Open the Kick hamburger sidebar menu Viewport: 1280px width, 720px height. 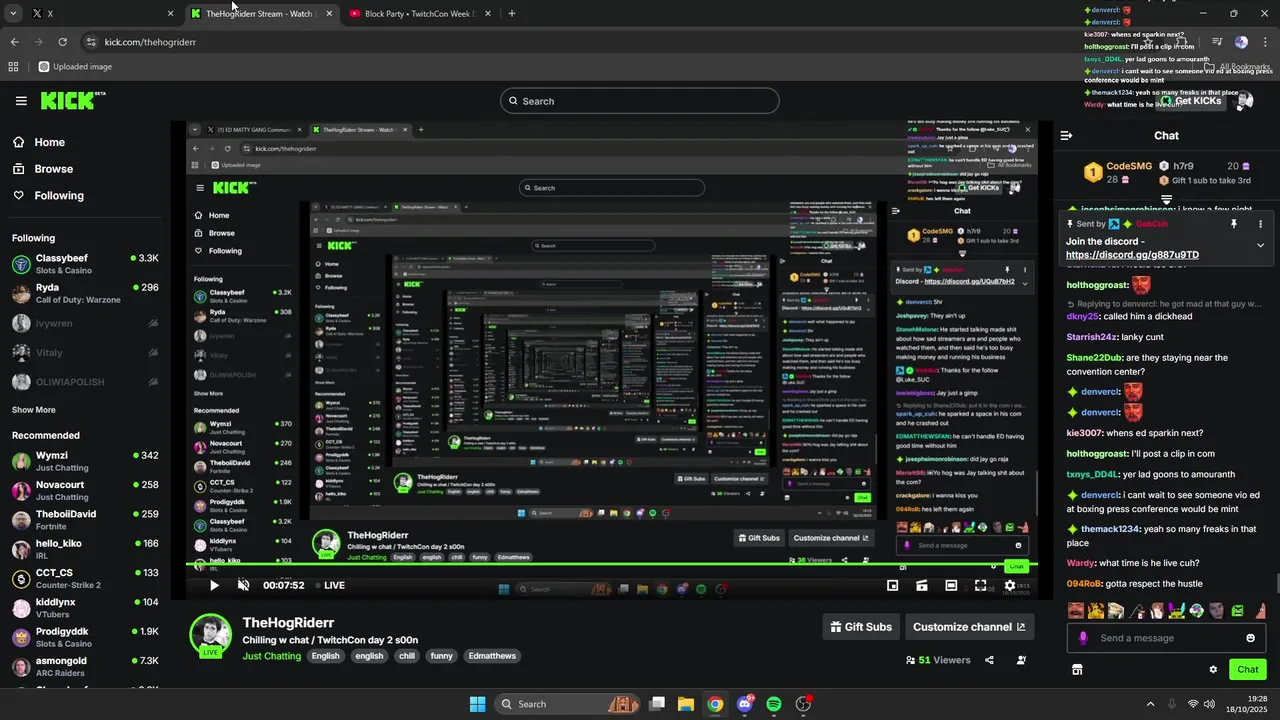(x=21, y=101)
